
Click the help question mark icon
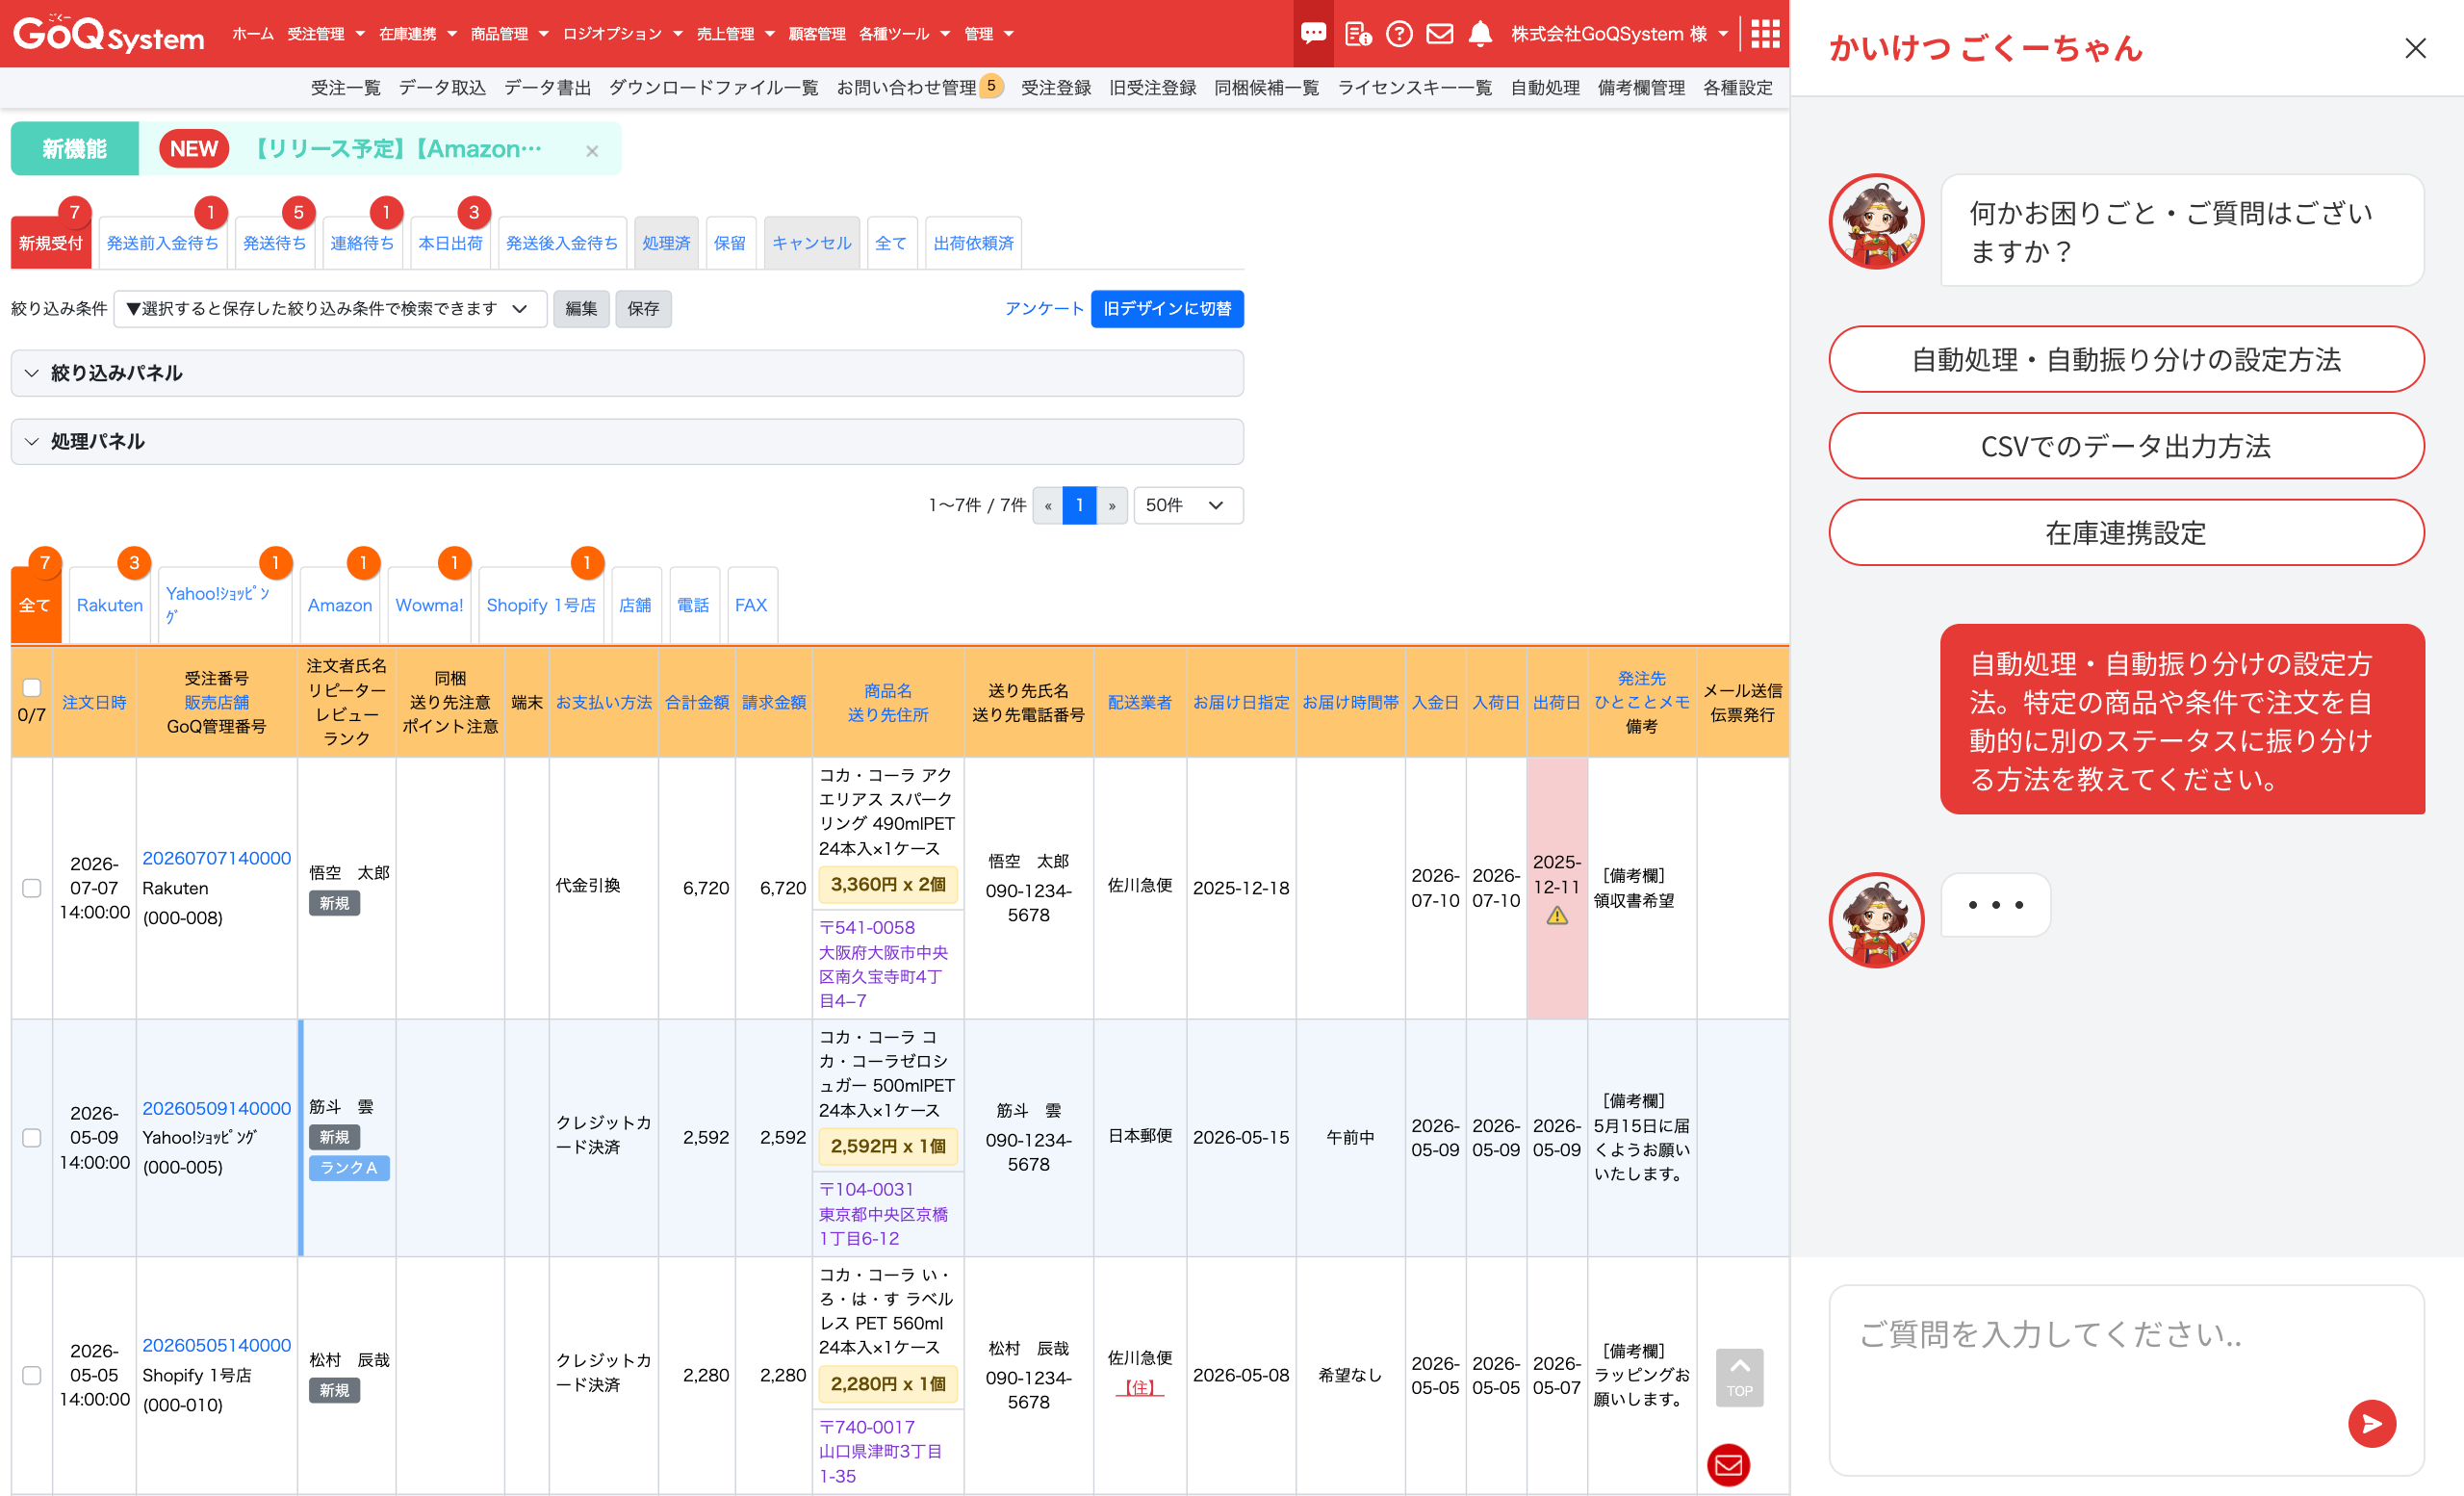tap(1399, 34)
